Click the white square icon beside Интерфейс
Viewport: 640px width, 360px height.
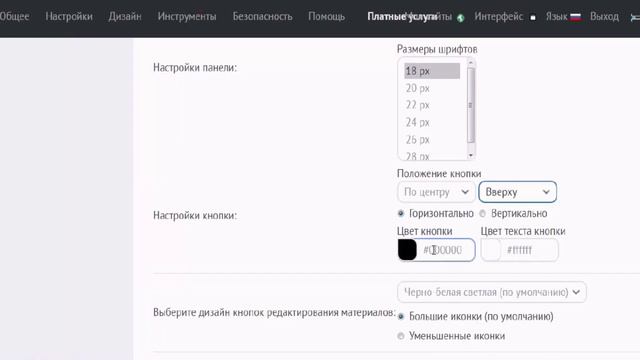pyautogui.click(x=533, y=18)
